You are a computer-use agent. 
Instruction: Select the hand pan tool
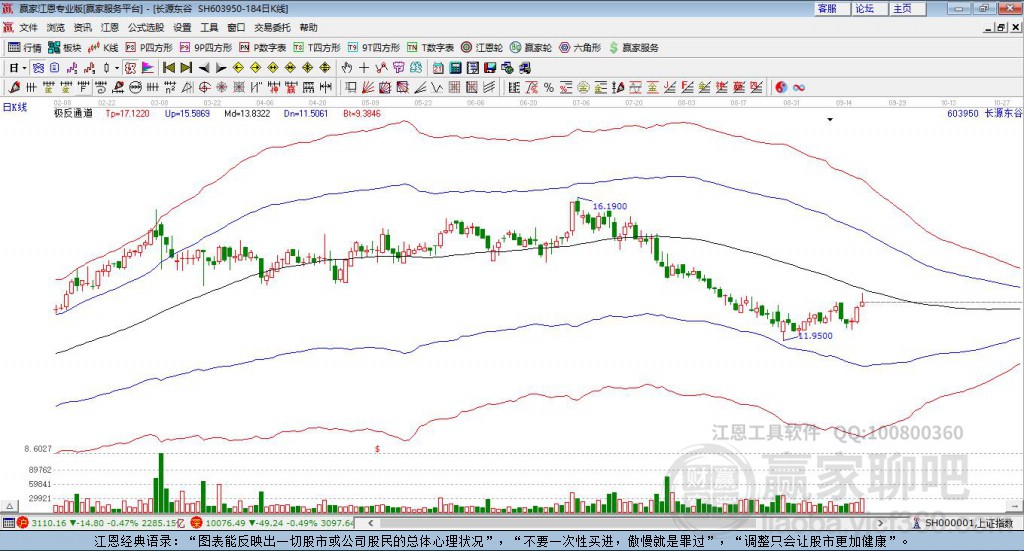[347, 68]
